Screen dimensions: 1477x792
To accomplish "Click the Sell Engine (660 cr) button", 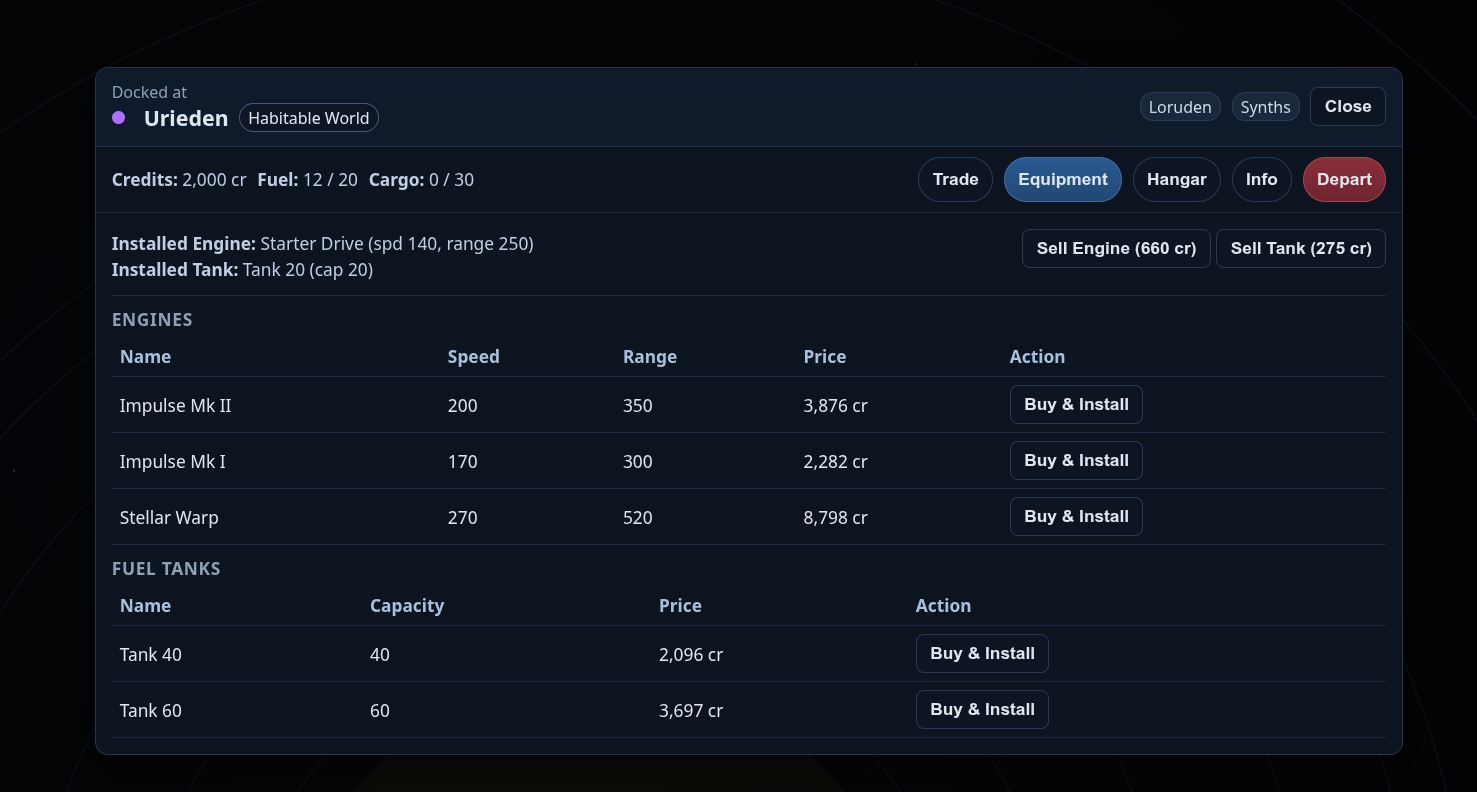I will tap(1116, 249).
